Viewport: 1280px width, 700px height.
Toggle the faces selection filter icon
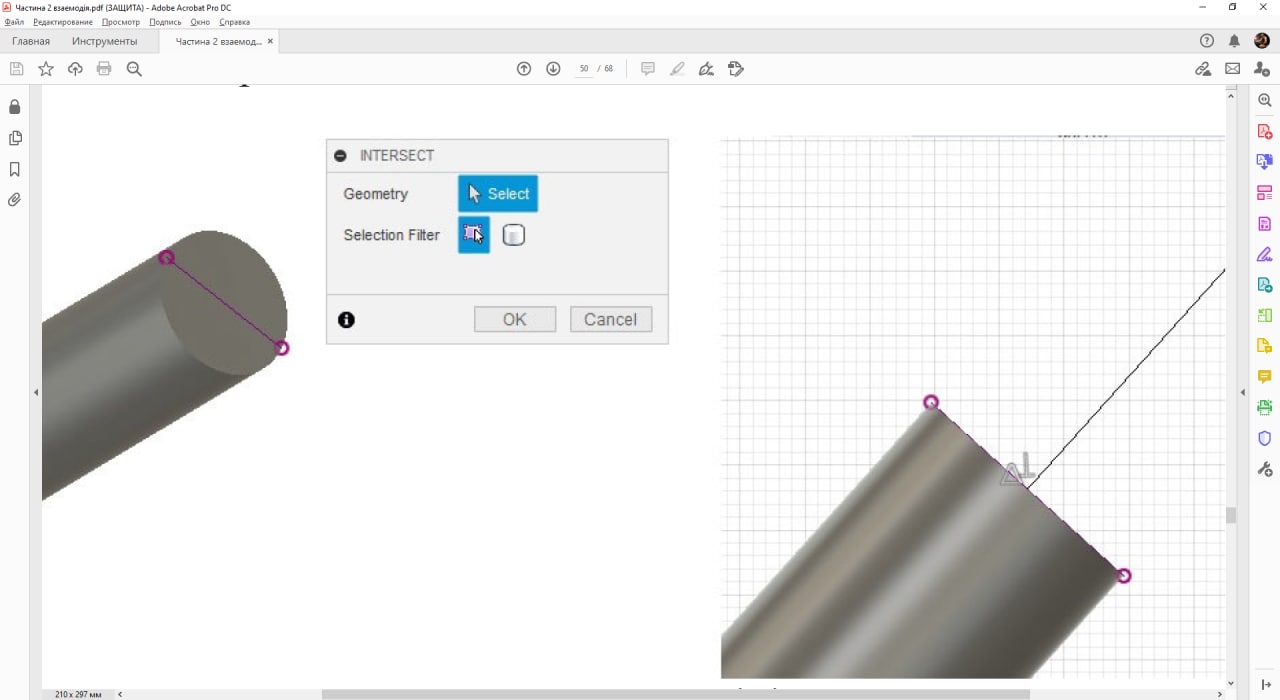[474, 235]
